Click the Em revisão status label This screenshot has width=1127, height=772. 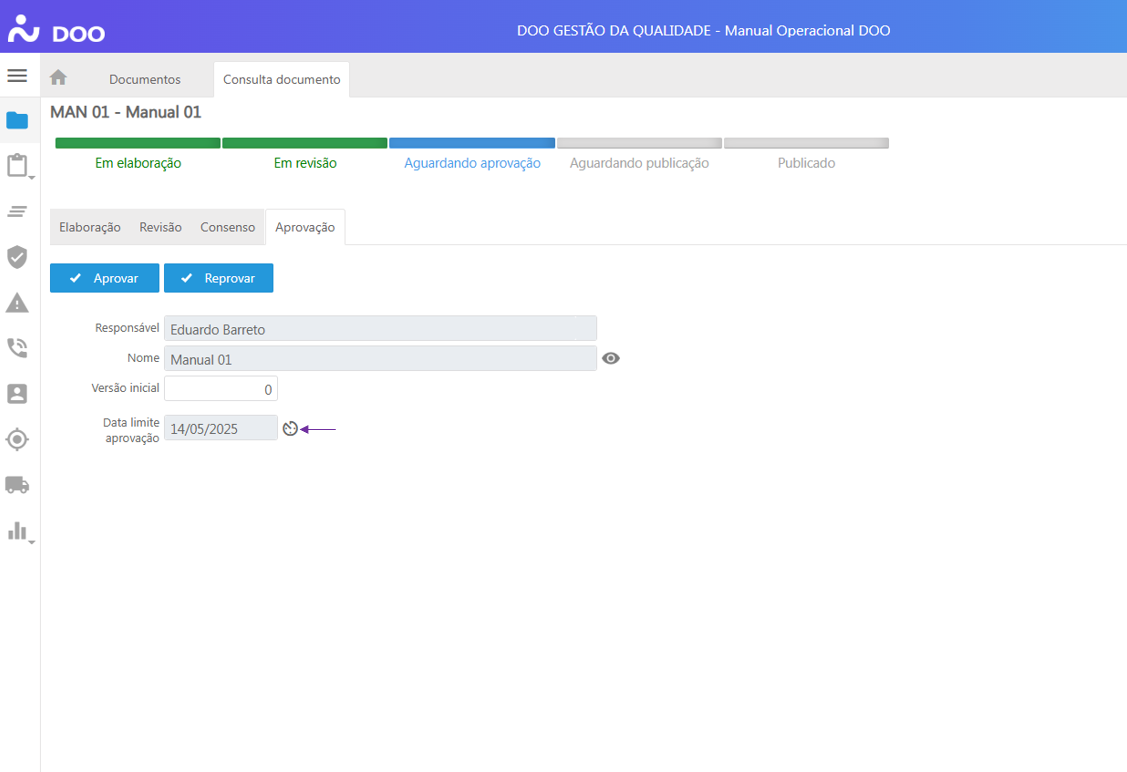pyautogui.click(x=305, y=163)
